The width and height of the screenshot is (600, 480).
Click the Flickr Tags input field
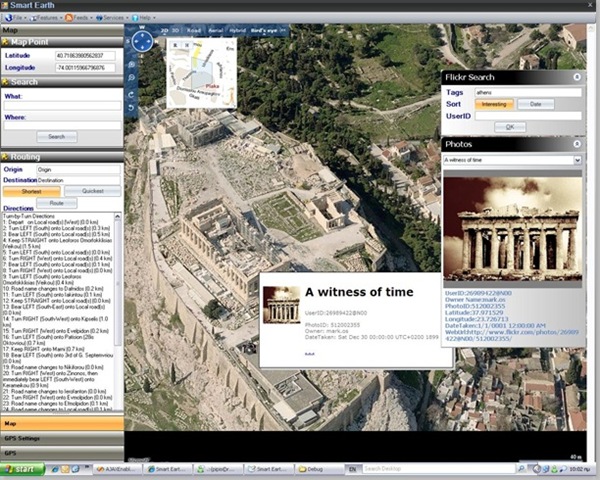click(528, 93)
